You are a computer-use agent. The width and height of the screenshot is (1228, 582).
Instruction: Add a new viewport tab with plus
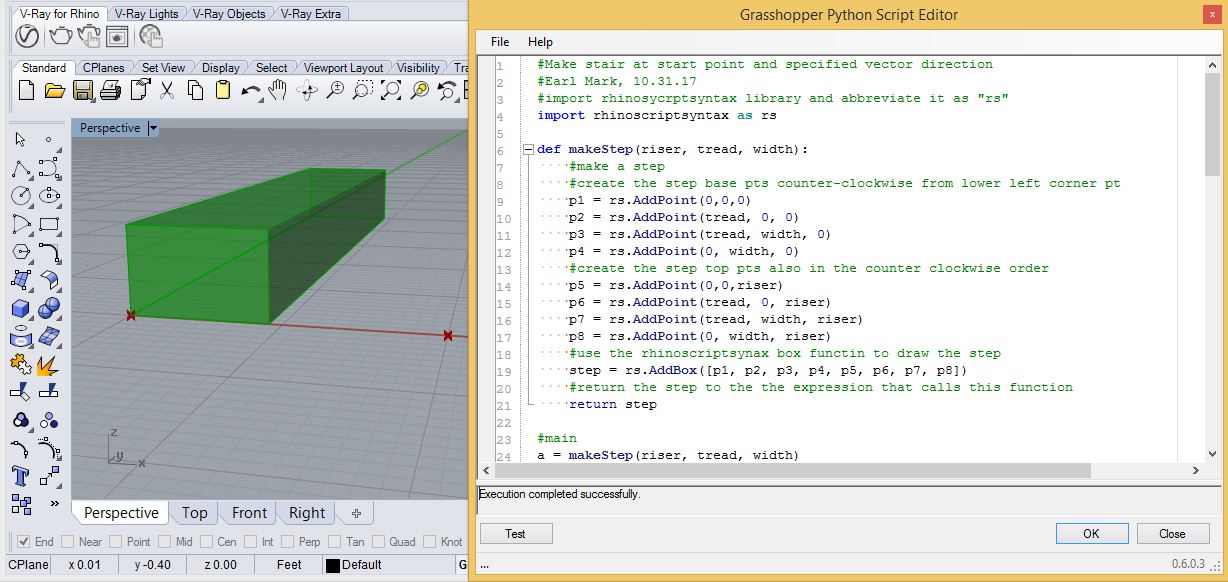coord(355,514)
